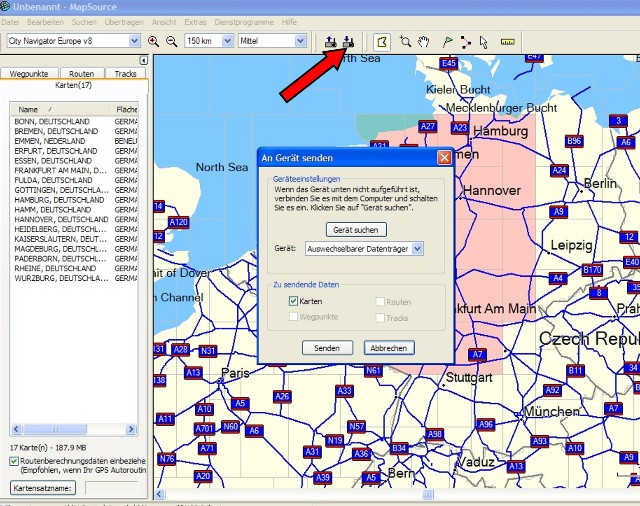Select the Hand pan tool
This screenshot has width=640, height=506.
(x=424, y=42)
